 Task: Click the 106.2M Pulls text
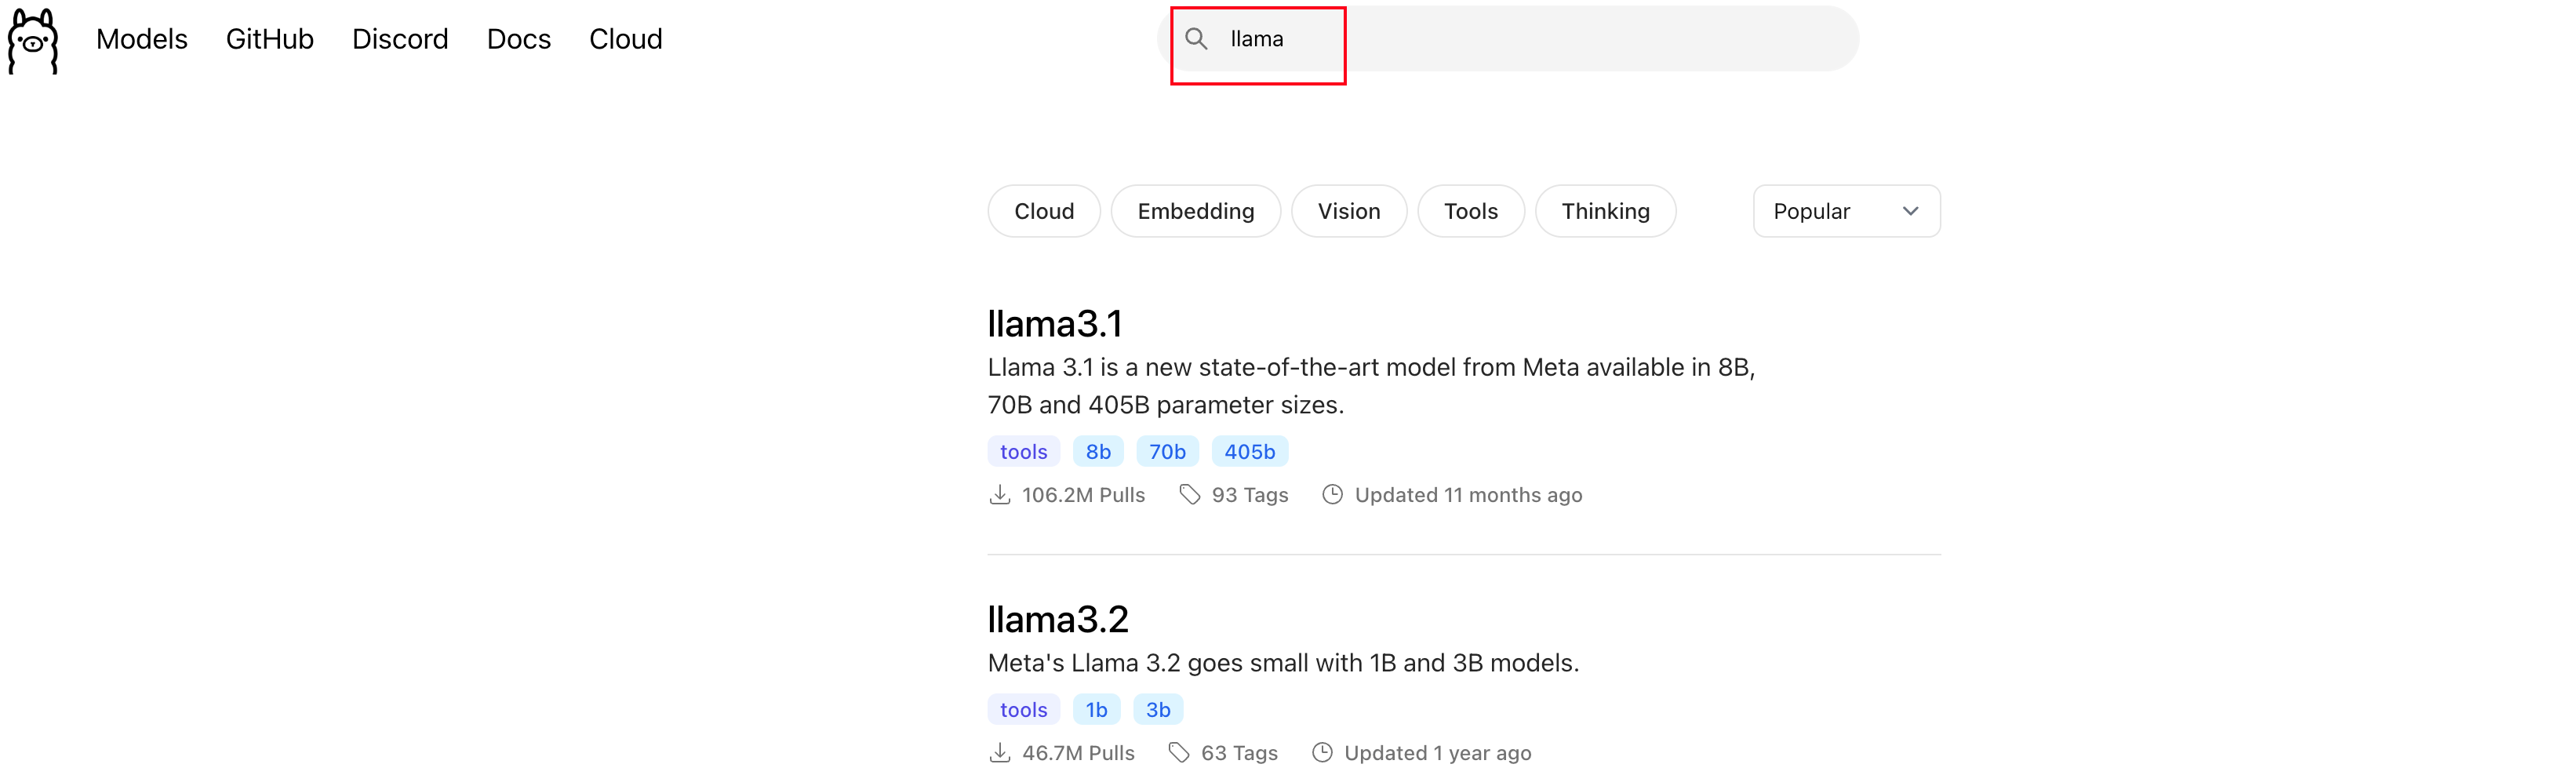1083,495
